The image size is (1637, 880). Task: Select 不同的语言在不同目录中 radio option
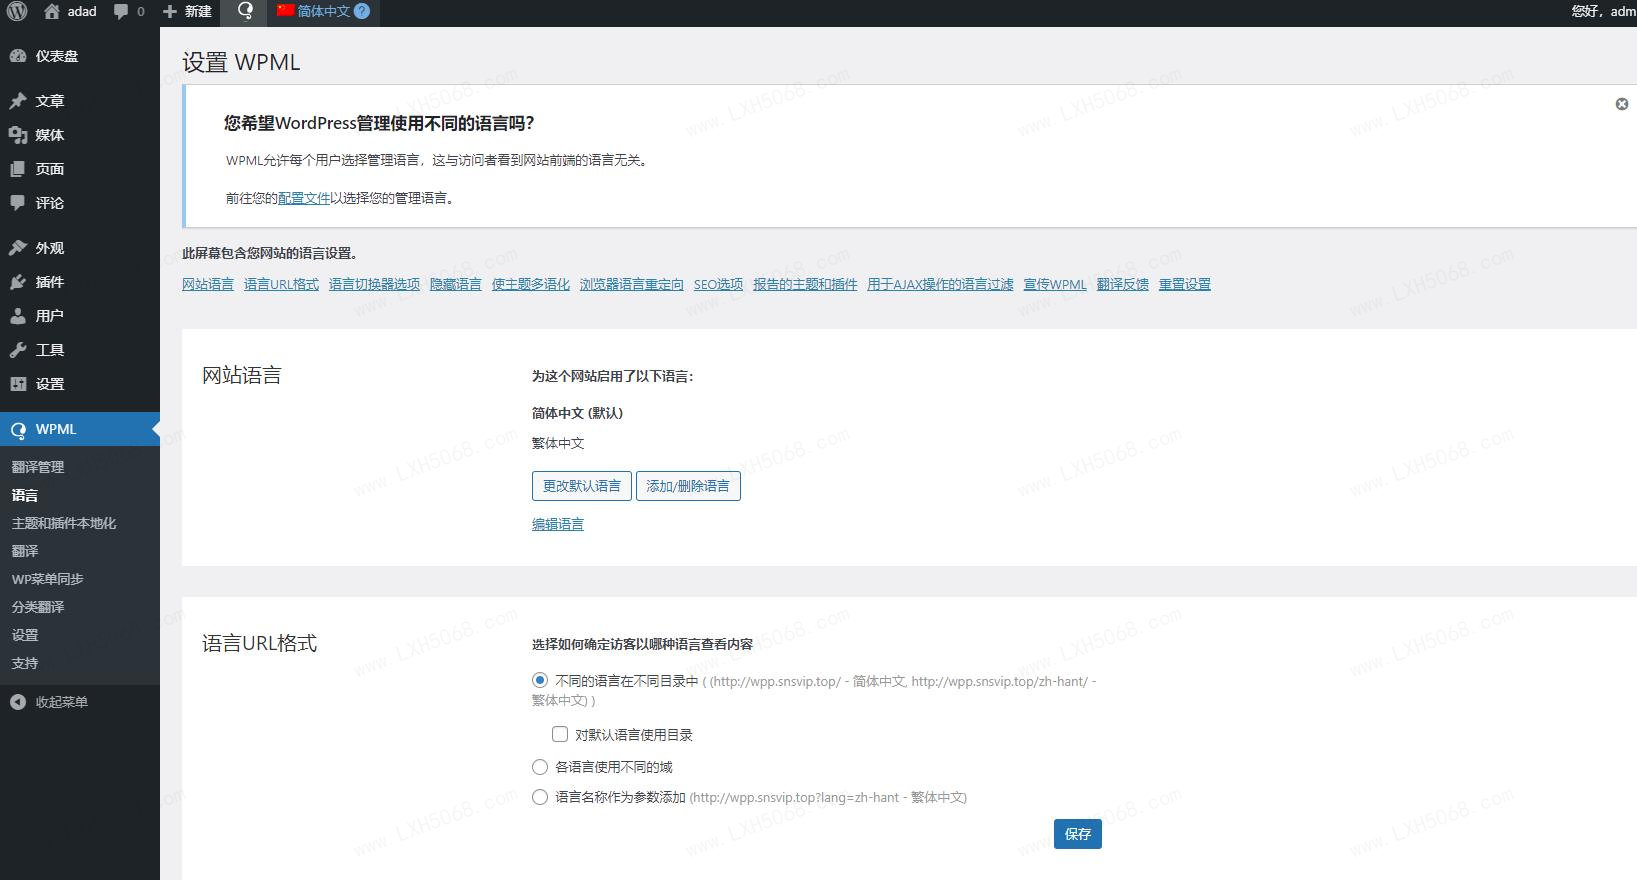(540, 680)
